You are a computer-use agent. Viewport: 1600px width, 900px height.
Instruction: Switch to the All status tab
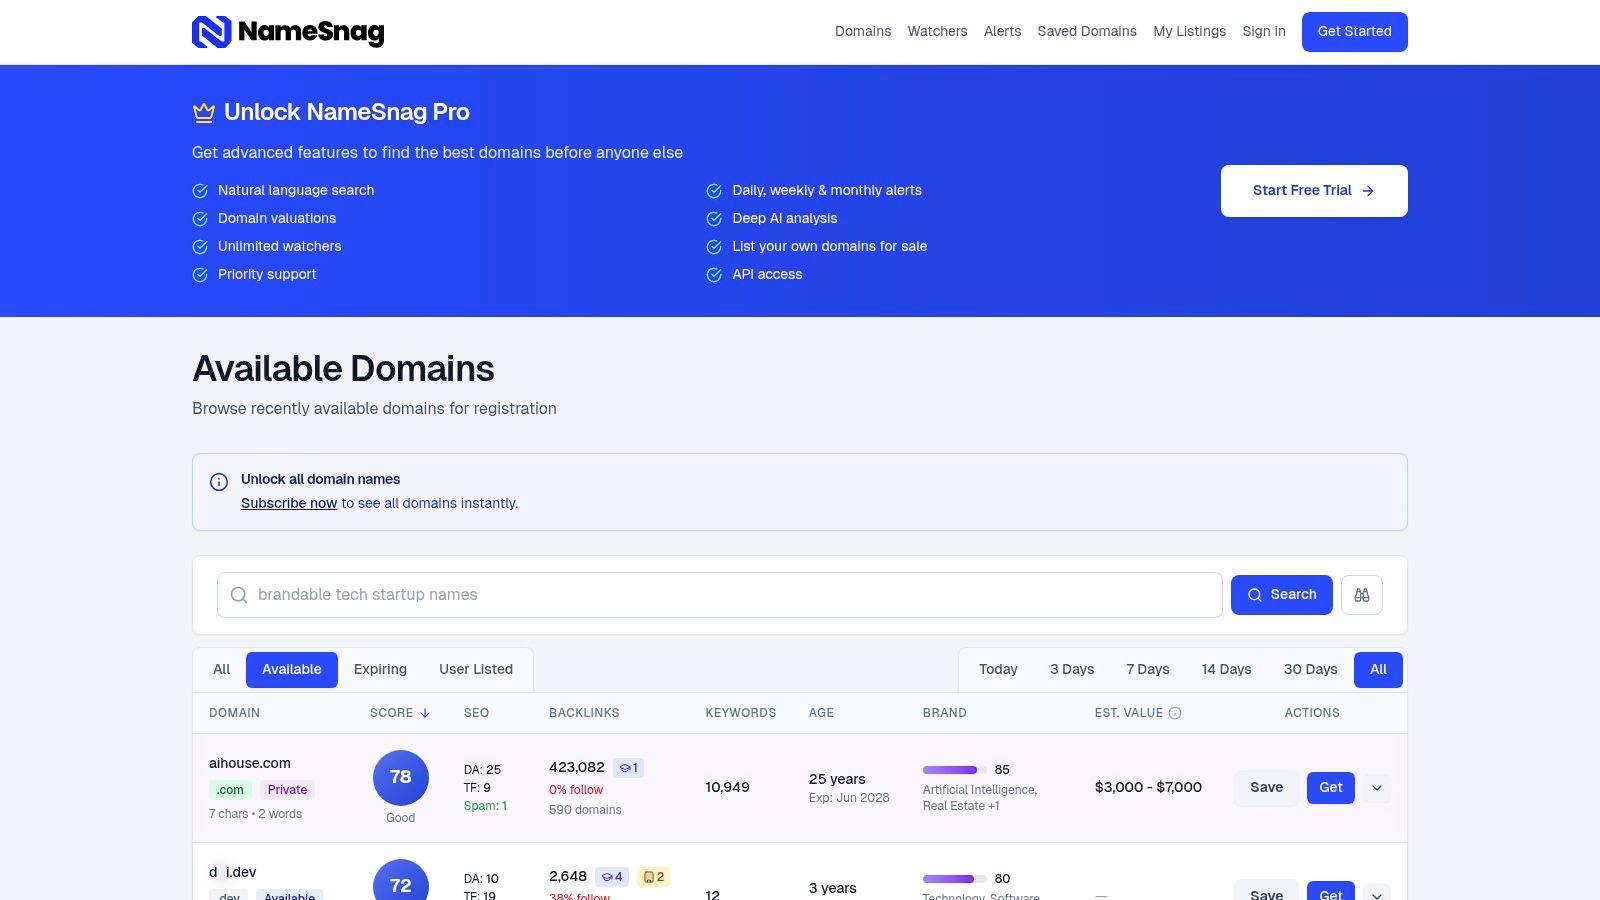pos(222,670)
